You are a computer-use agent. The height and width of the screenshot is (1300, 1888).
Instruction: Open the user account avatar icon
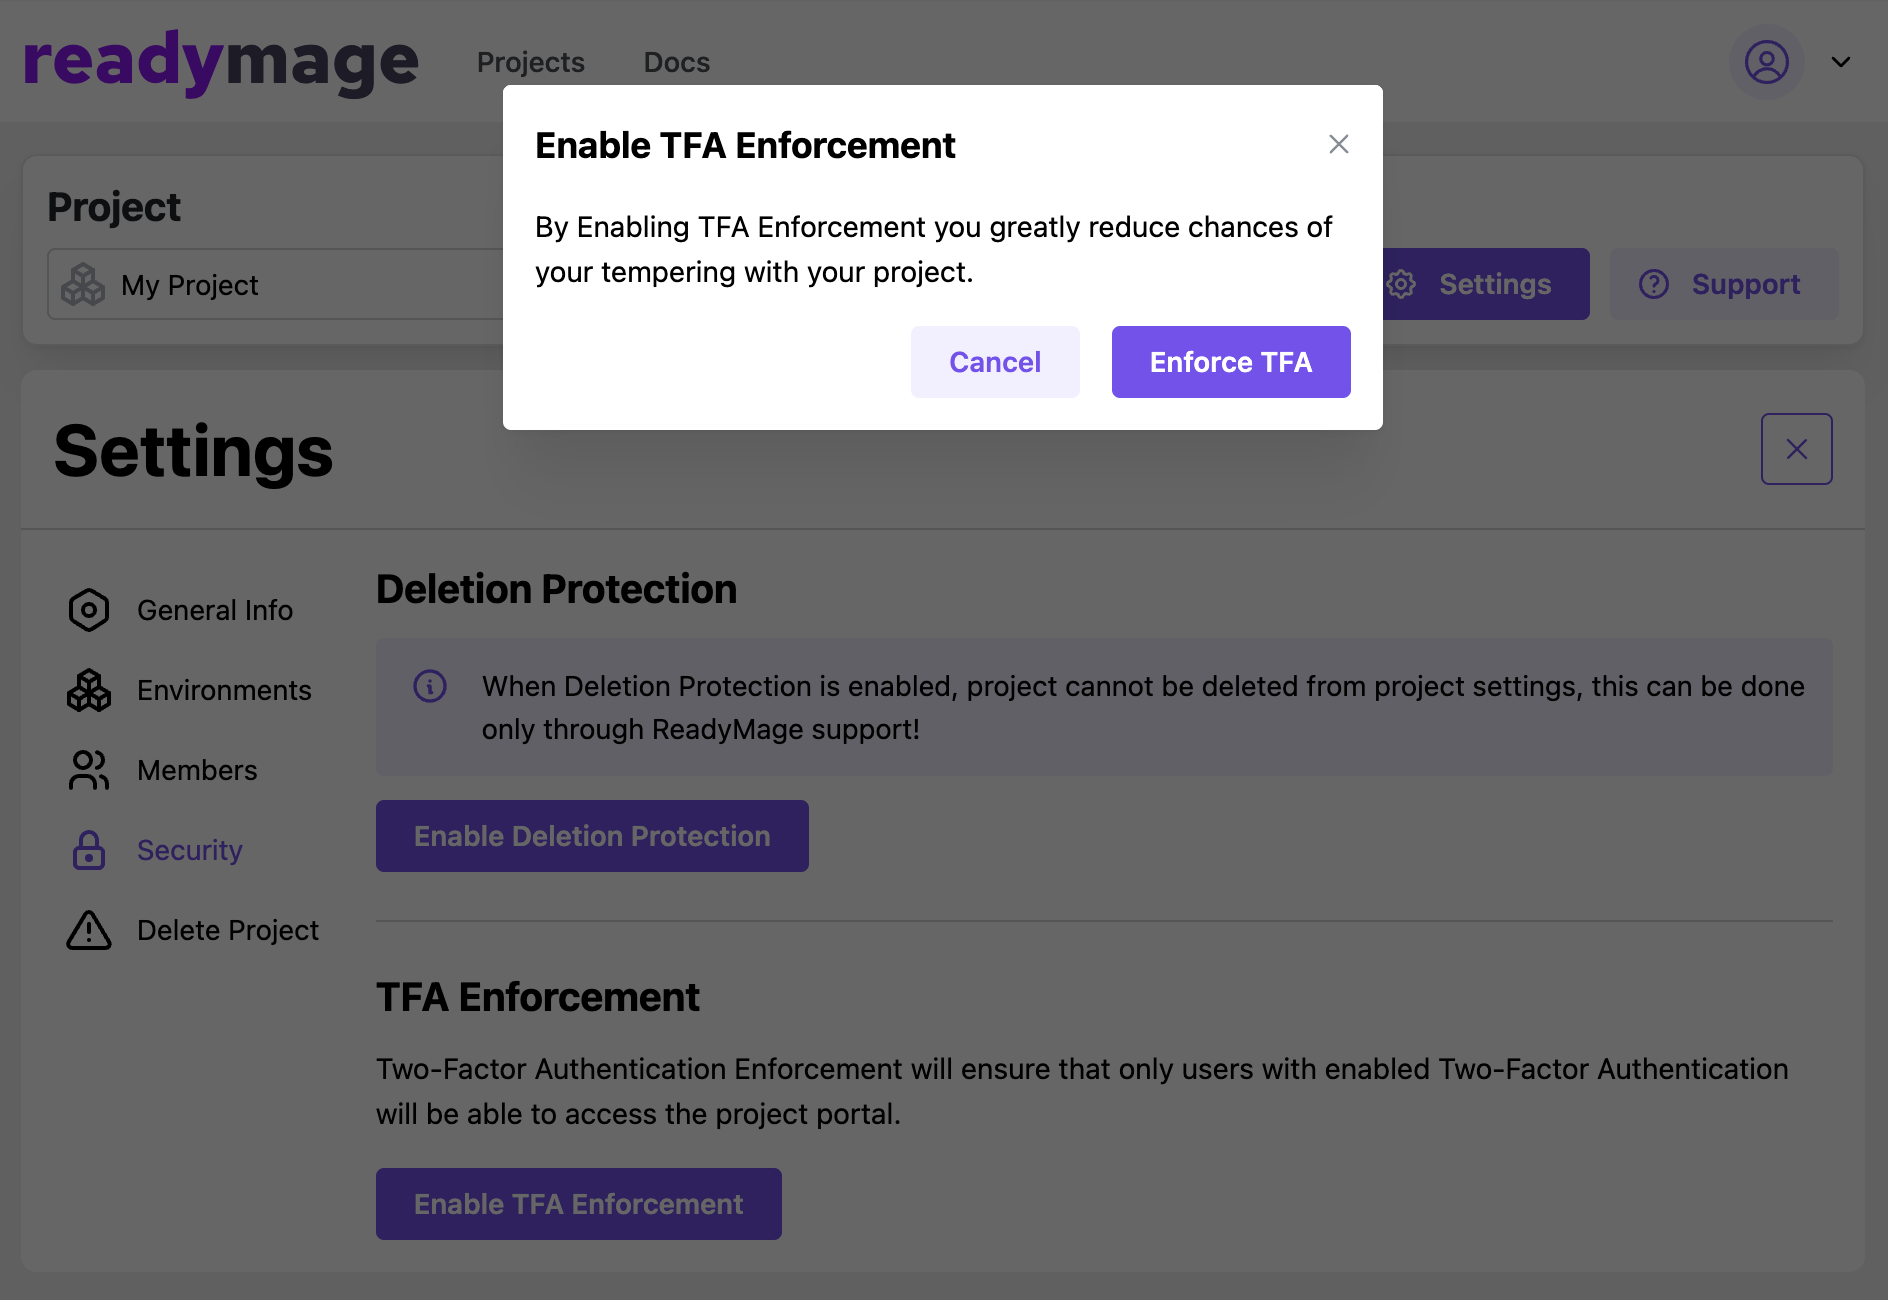coord(1766,62)
